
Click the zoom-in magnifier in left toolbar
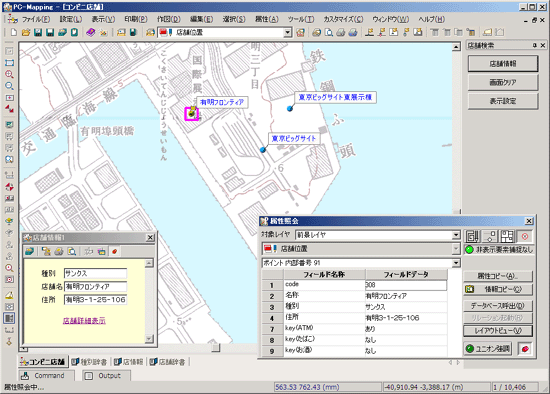9,74
